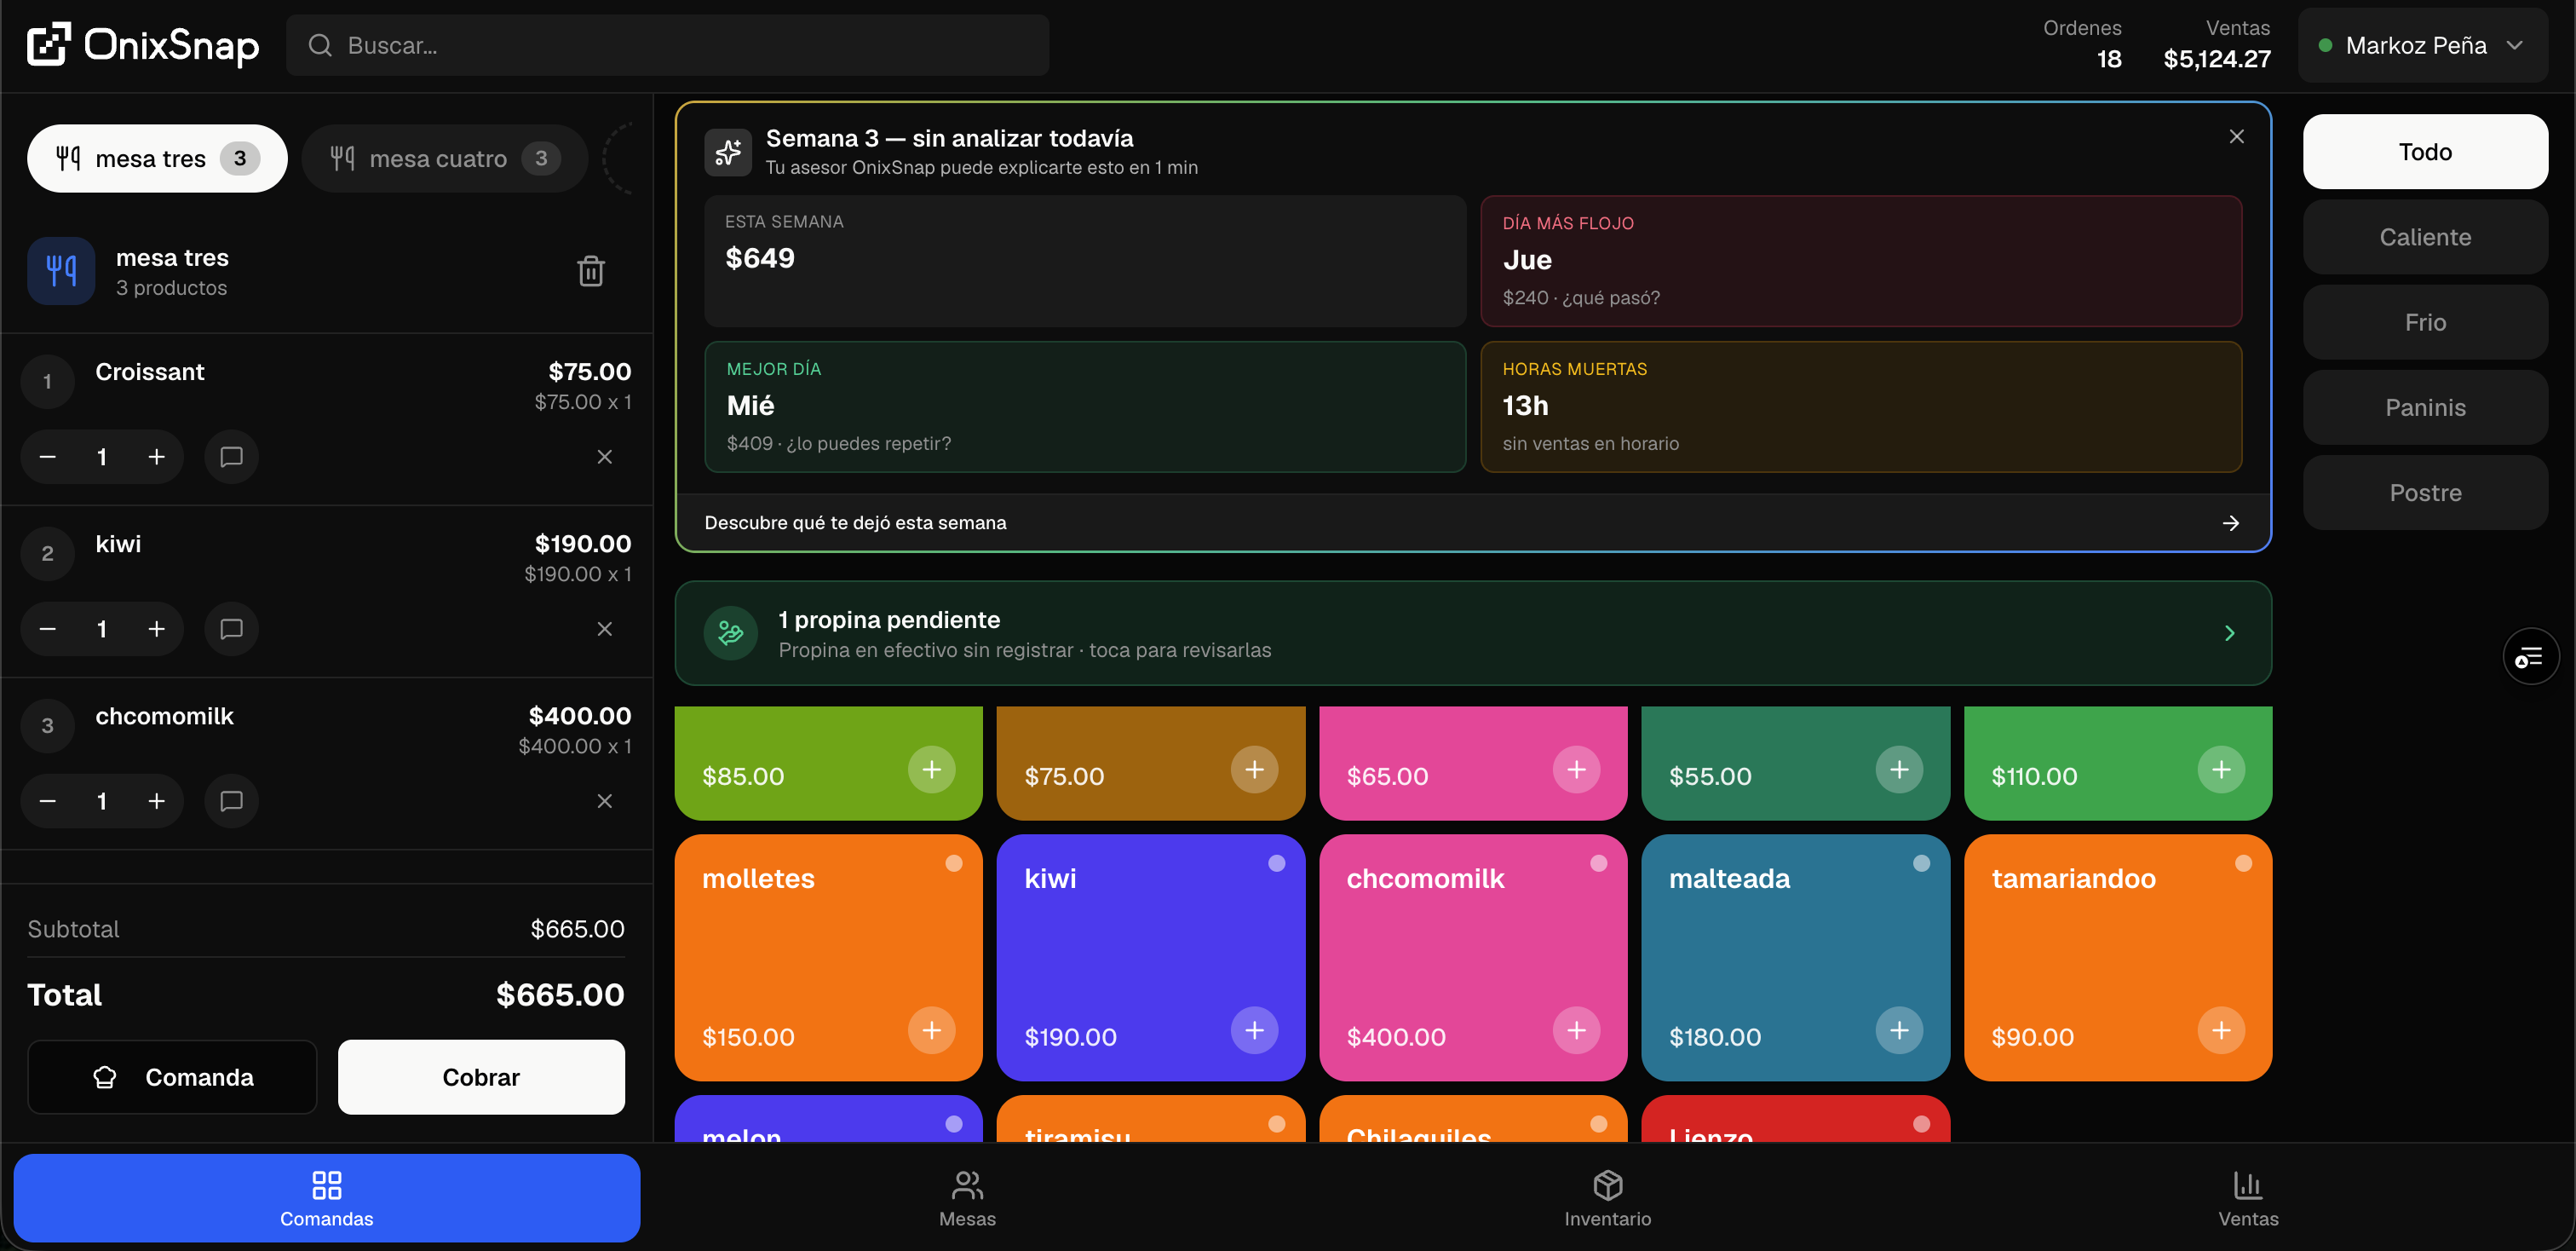The image size is (2576, 1251).
Task: Select the tamariandoo product card
Action: click(x=2118, y=957)
